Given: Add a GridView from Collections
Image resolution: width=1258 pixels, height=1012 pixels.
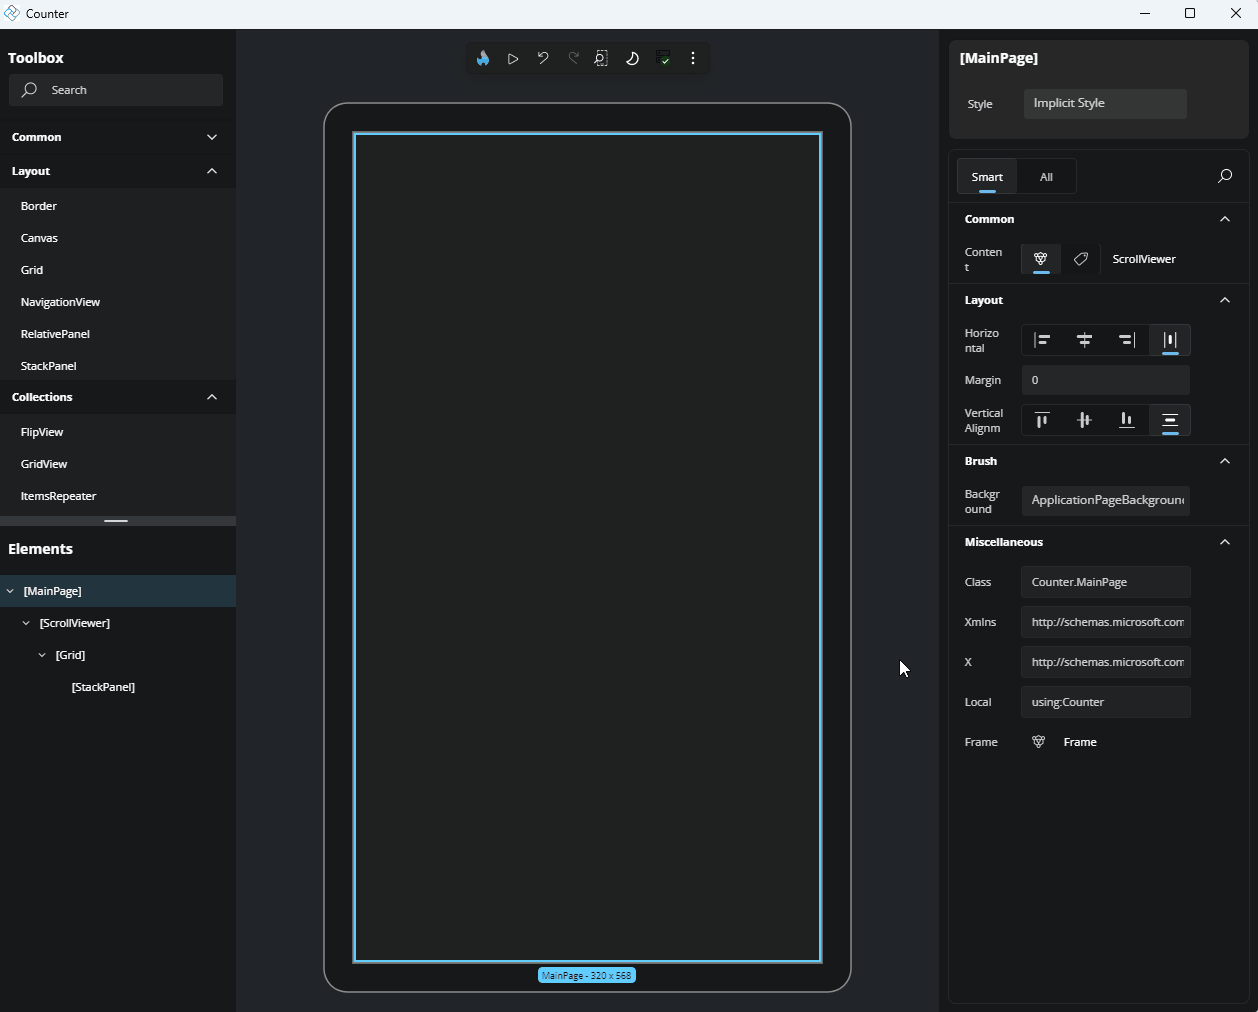Looking at the screenshot, I should click(x=44, y=464).
